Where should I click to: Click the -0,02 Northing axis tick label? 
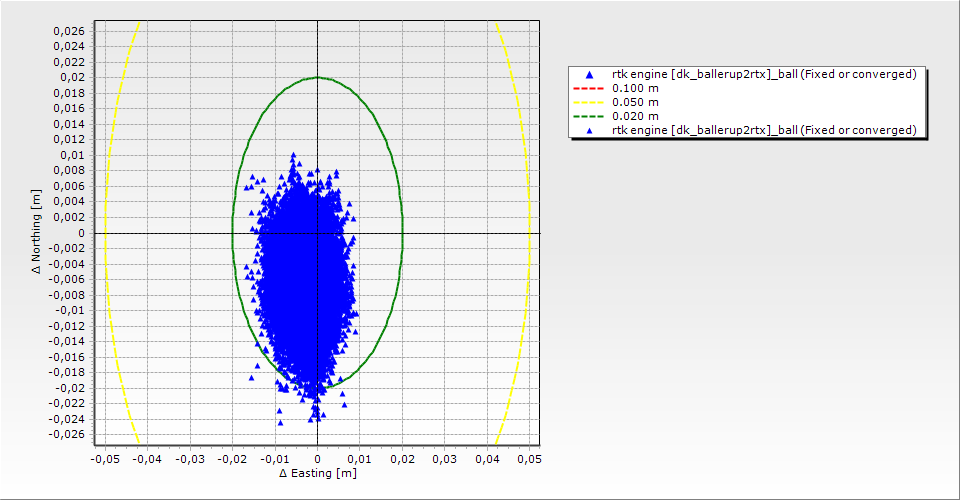click(x=70, y=388)
